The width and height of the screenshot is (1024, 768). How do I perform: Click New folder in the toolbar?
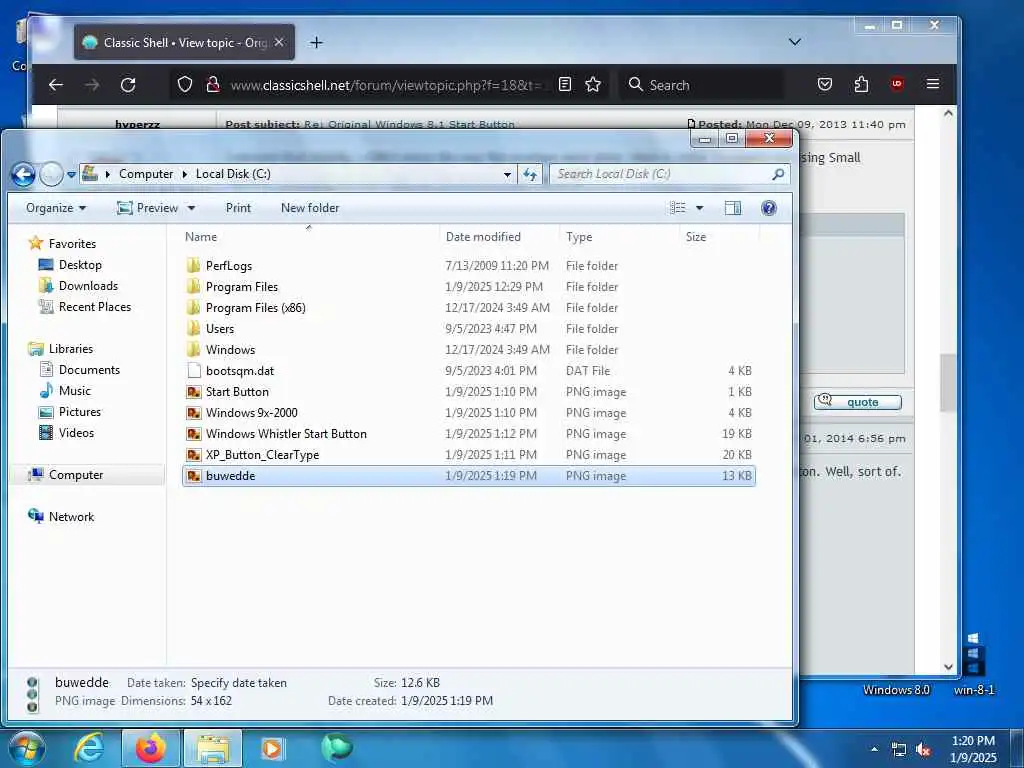310,208
